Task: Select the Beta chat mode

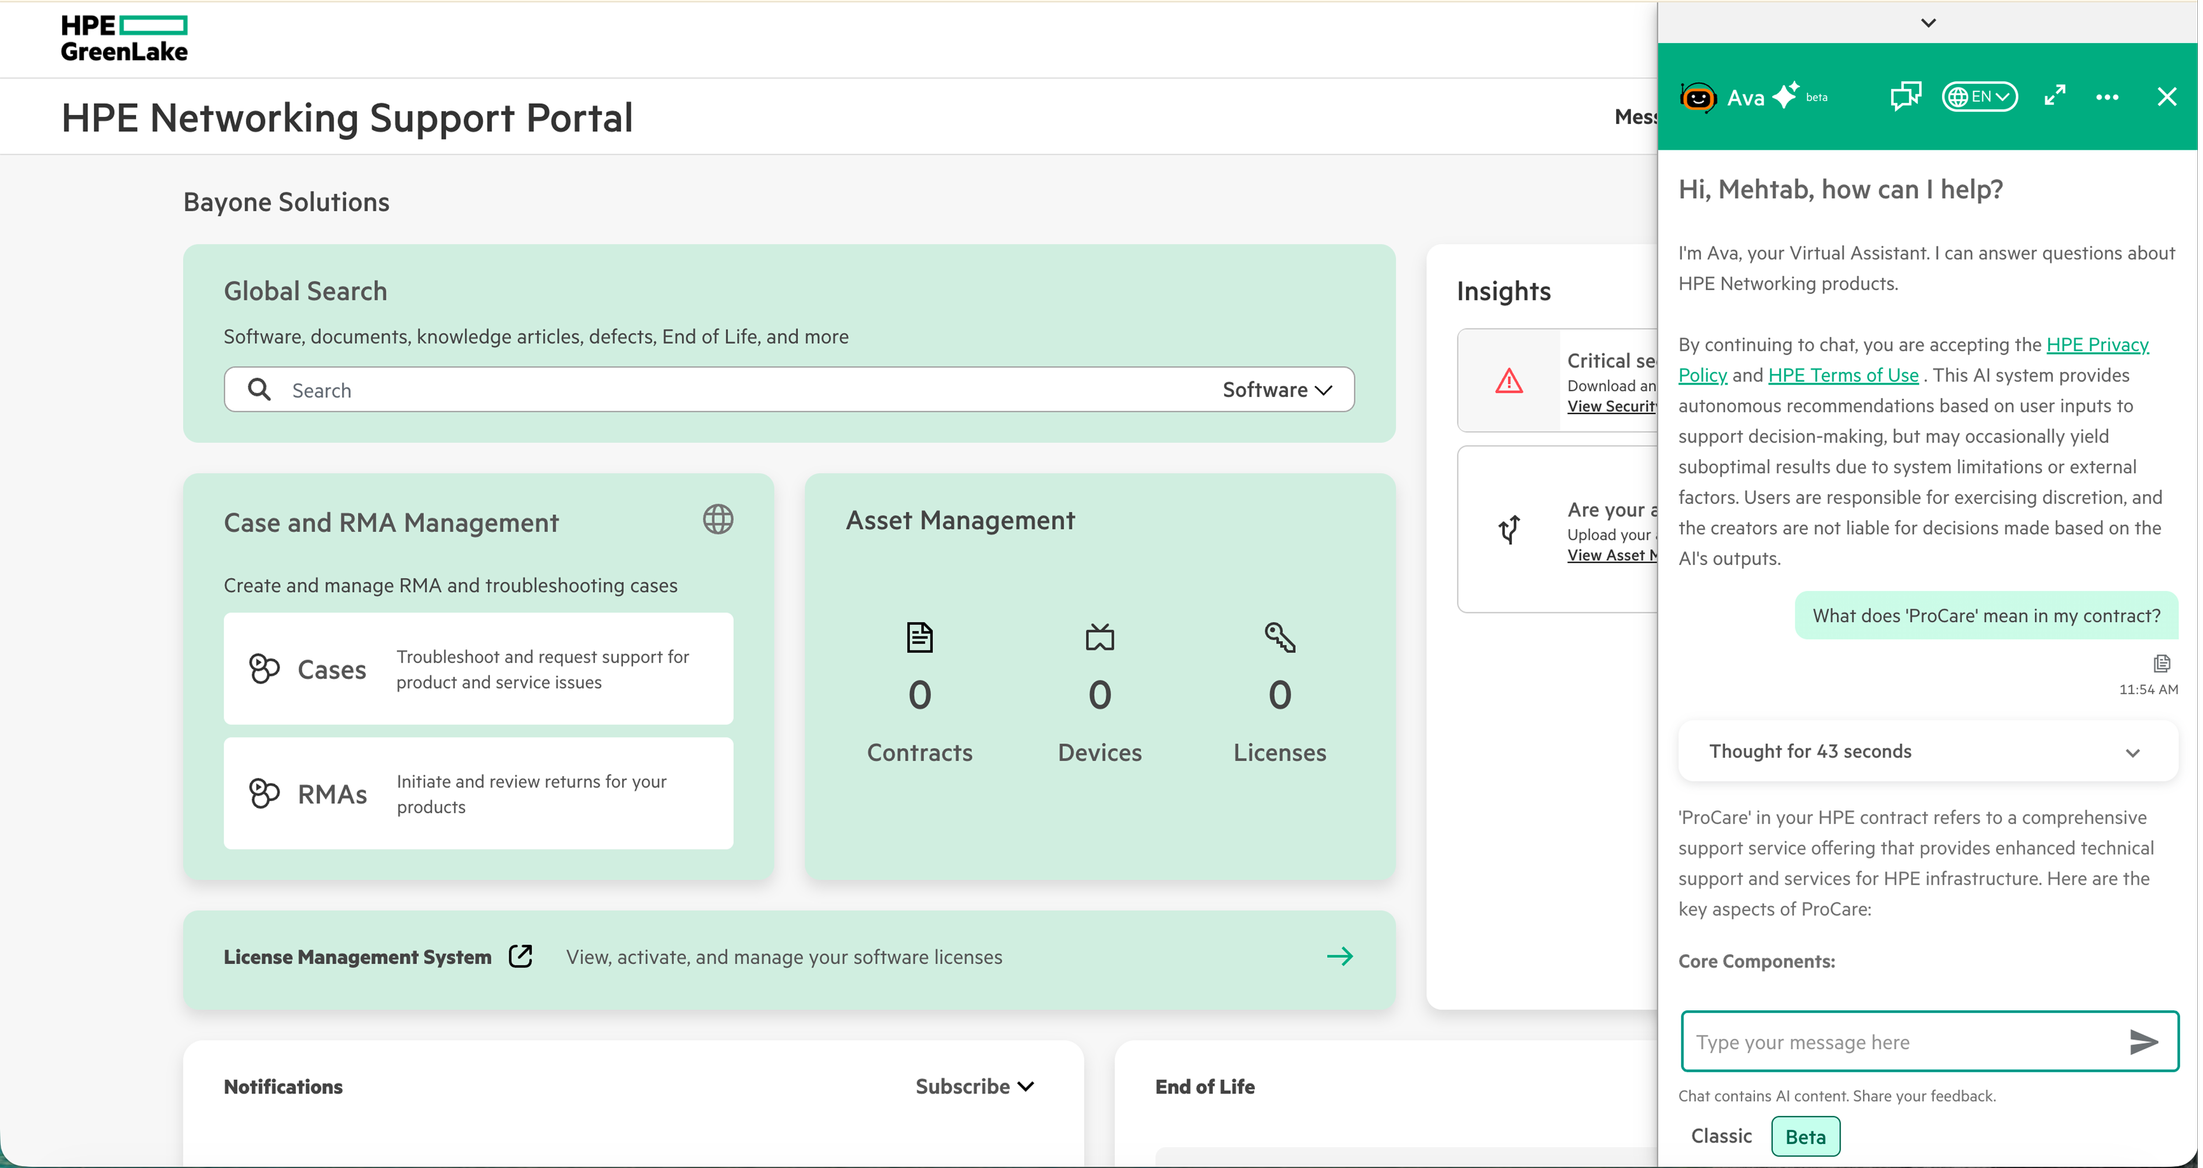Action: 1805,1137
